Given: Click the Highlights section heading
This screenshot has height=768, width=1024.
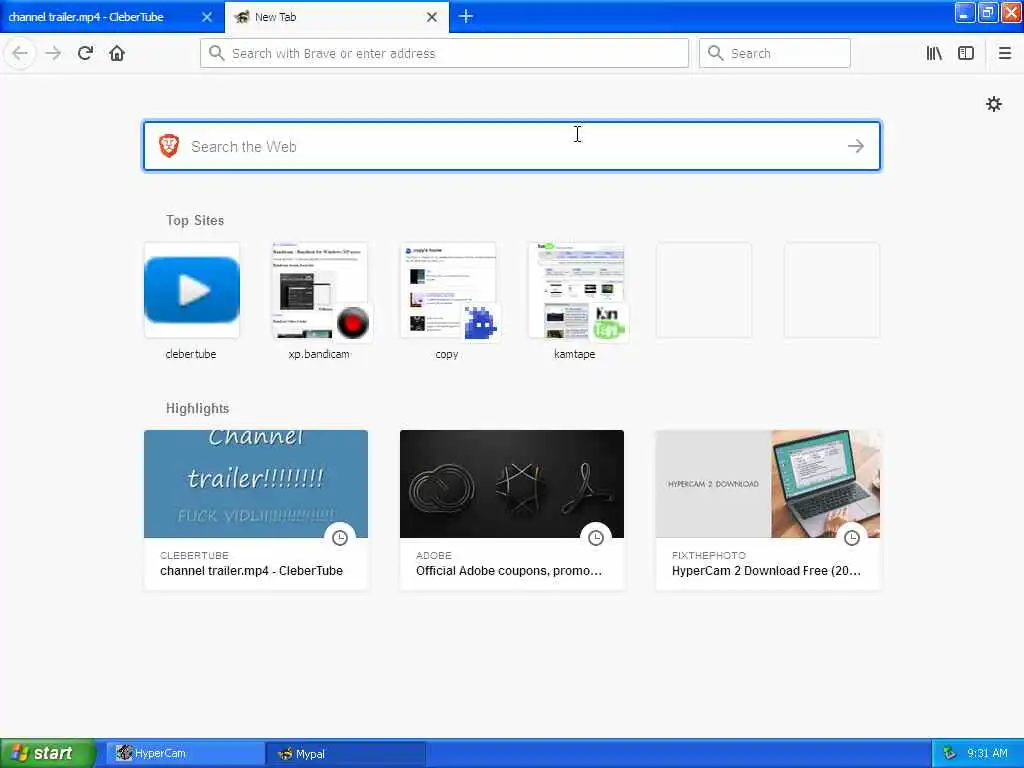Looking at the screenshot, I should [197, 408].
